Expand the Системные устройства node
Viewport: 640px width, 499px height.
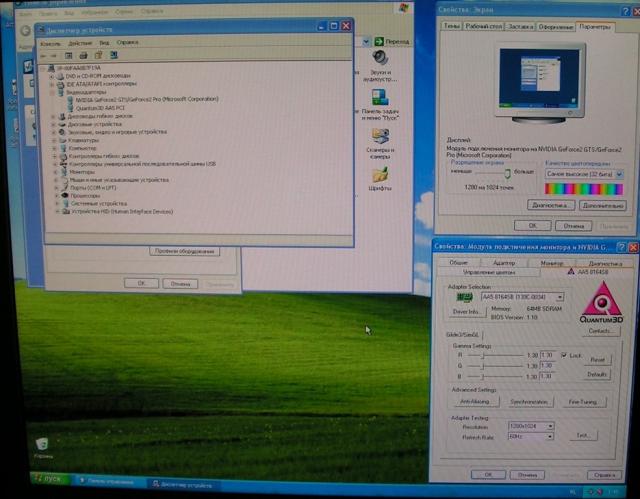pyautogui.click(x=57, y=204)
